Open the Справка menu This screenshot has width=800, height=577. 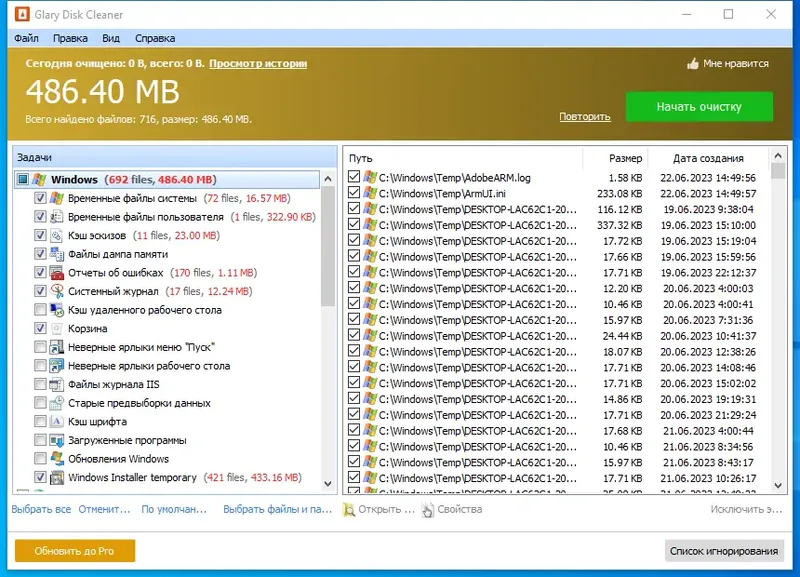[x=155, y=38]
